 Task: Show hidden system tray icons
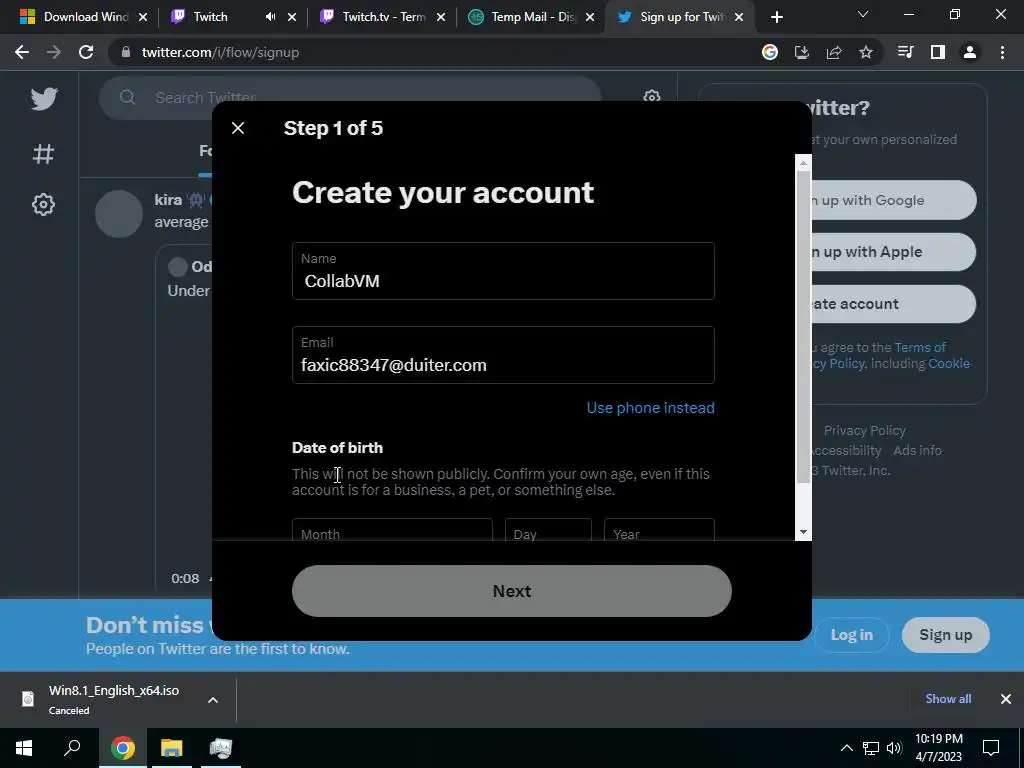point(846,748)
